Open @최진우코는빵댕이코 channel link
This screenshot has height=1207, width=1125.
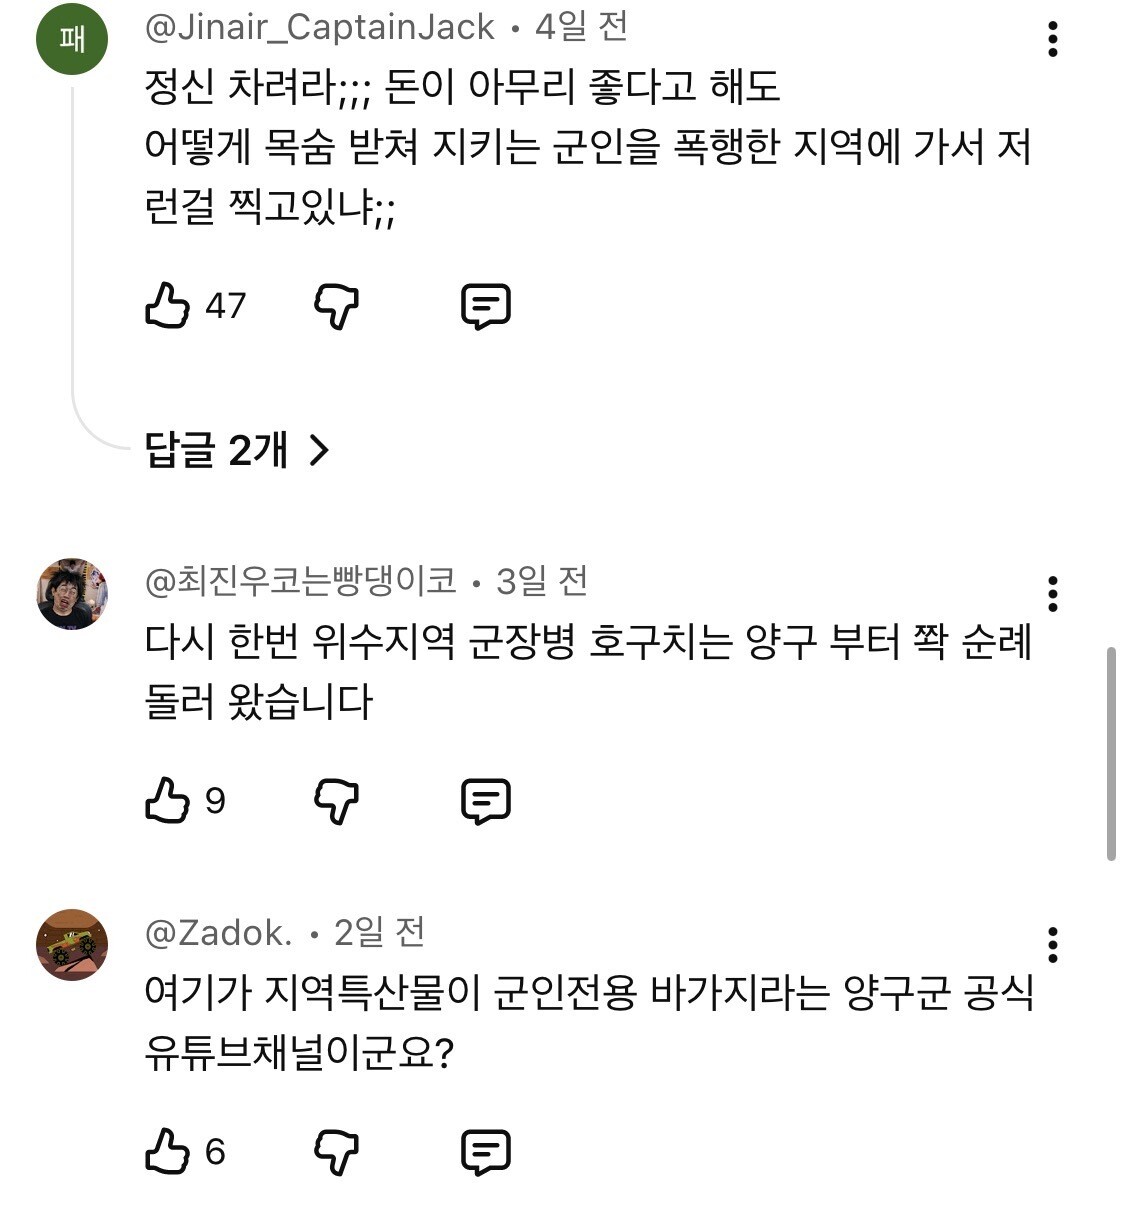[301, 581]
